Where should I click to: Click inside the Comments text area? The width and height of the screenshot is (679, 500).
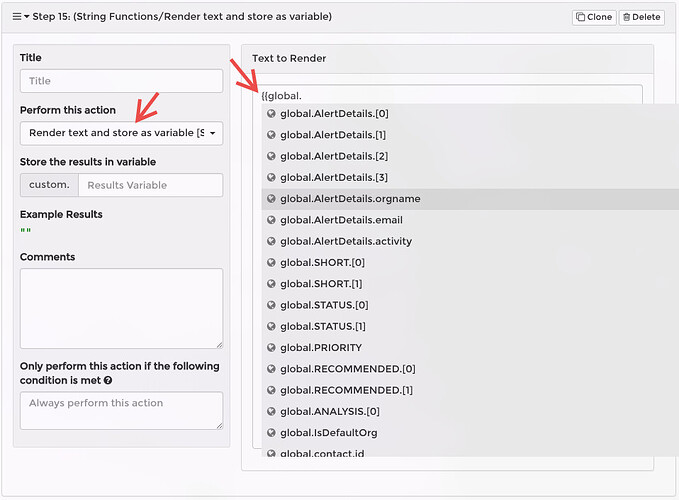[121, 308]
